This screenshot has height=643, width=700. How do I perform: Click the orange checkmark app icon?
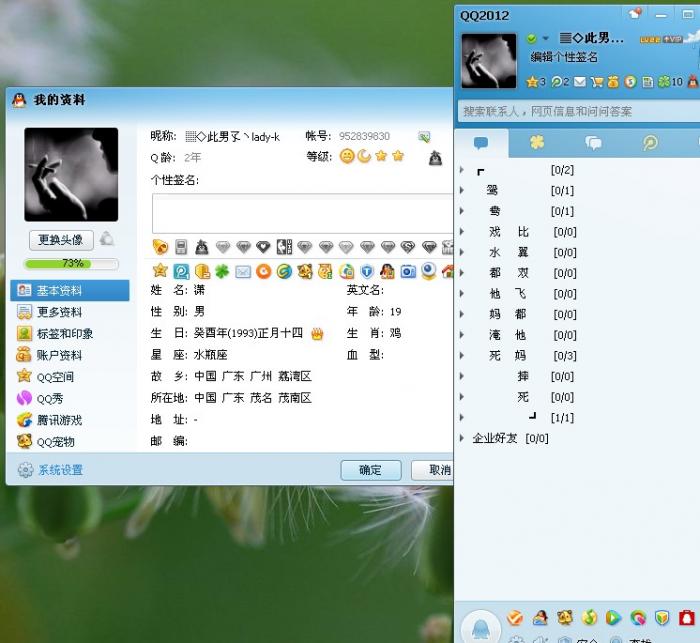coord(515,618)
